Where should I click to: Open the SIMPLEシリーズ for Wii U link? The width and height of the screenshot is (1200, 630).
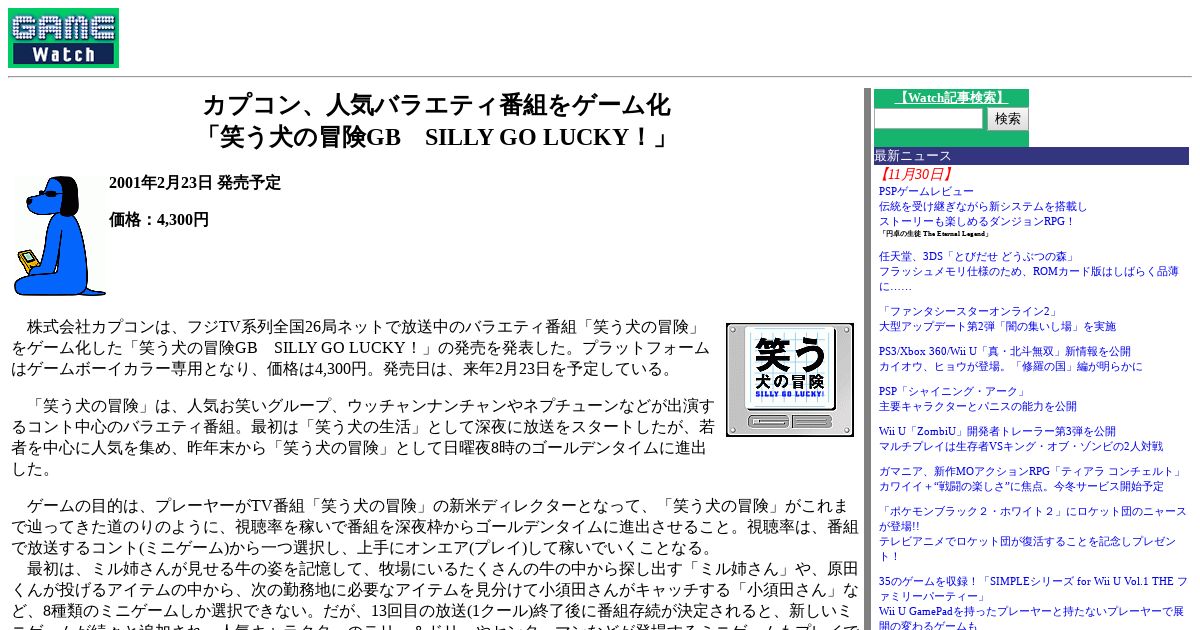click(x=1033, y=603)
